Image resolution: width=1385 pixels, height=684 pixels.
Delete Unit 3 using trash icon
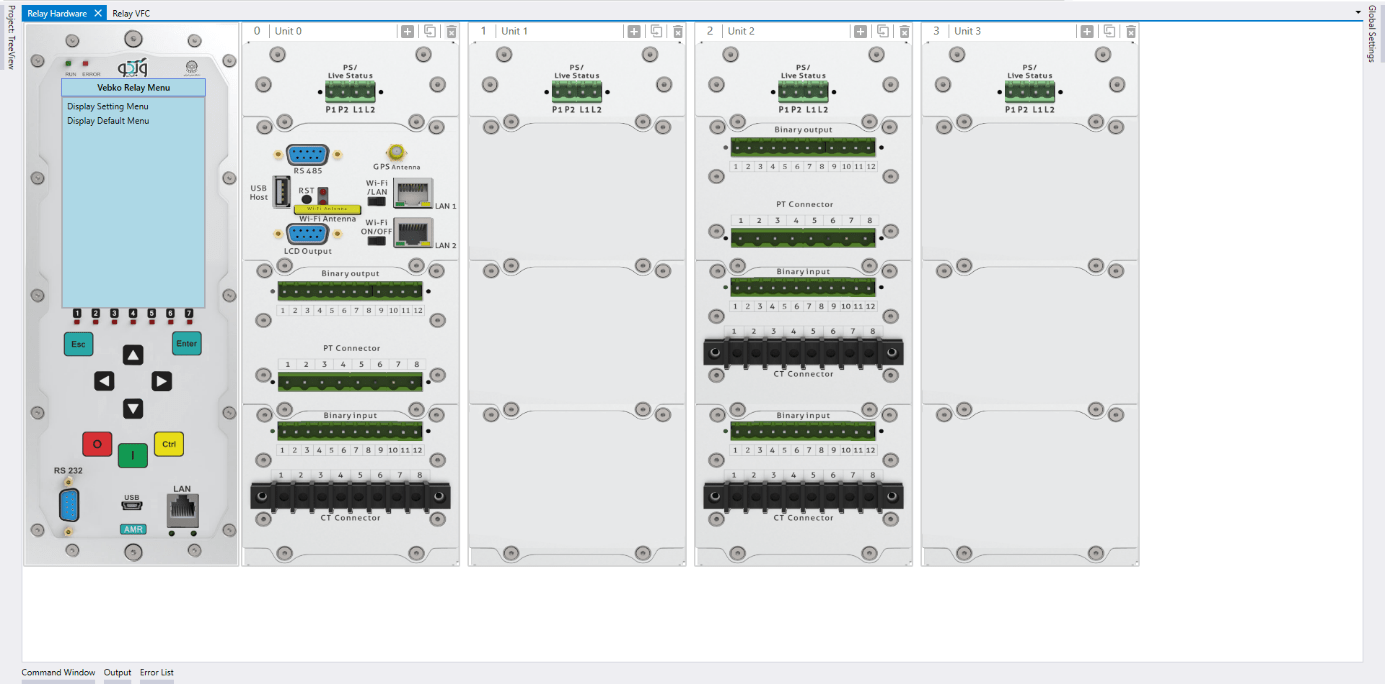1131,31
